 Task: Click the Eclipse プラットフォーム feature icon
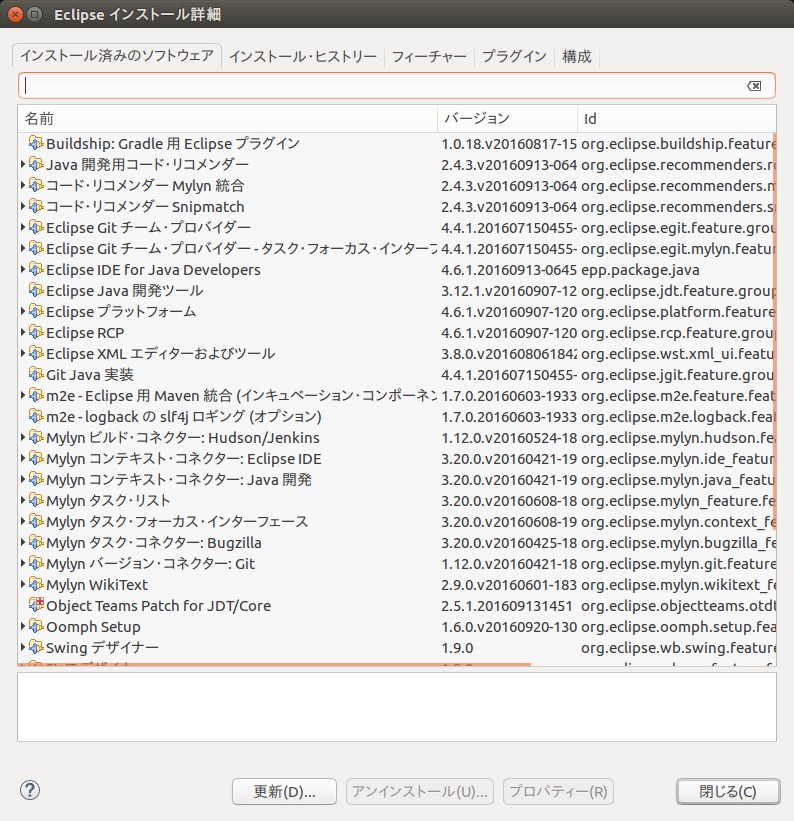[x=36, y=311]
